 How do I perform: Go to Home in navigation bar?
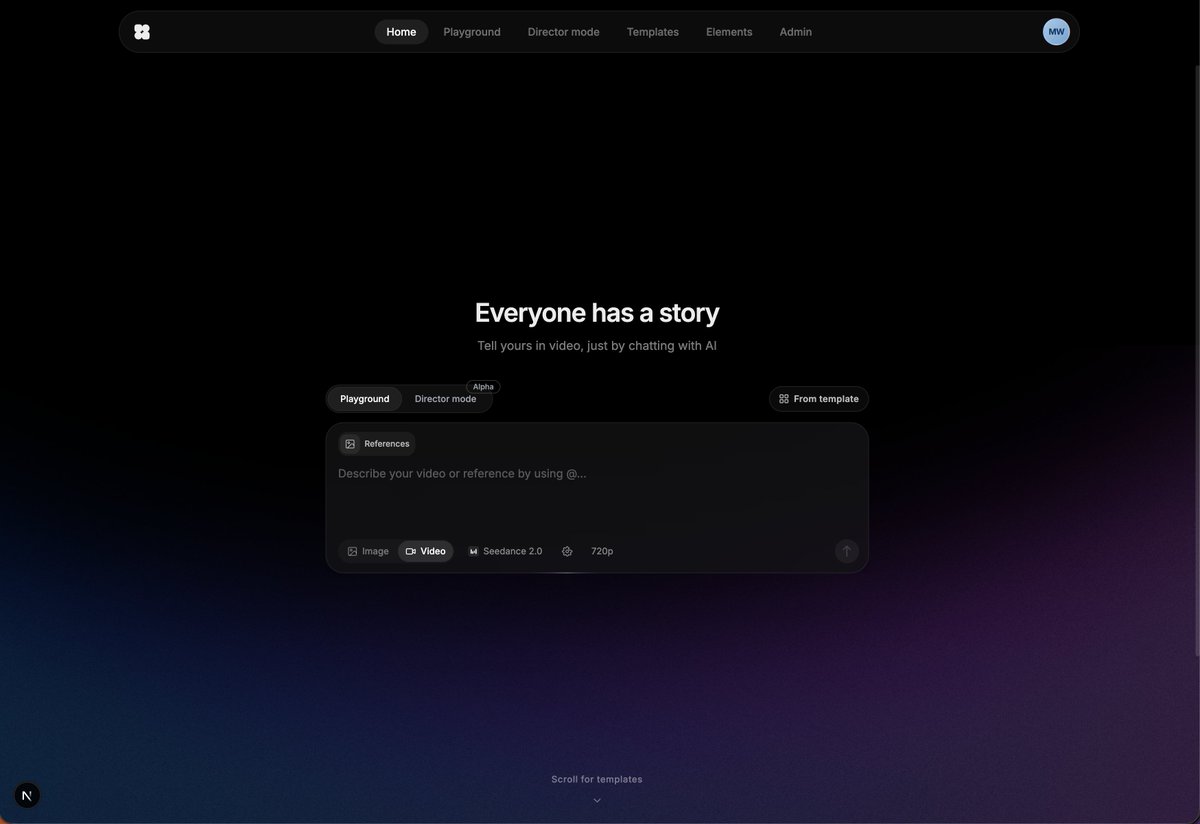(x=401, y=32)
